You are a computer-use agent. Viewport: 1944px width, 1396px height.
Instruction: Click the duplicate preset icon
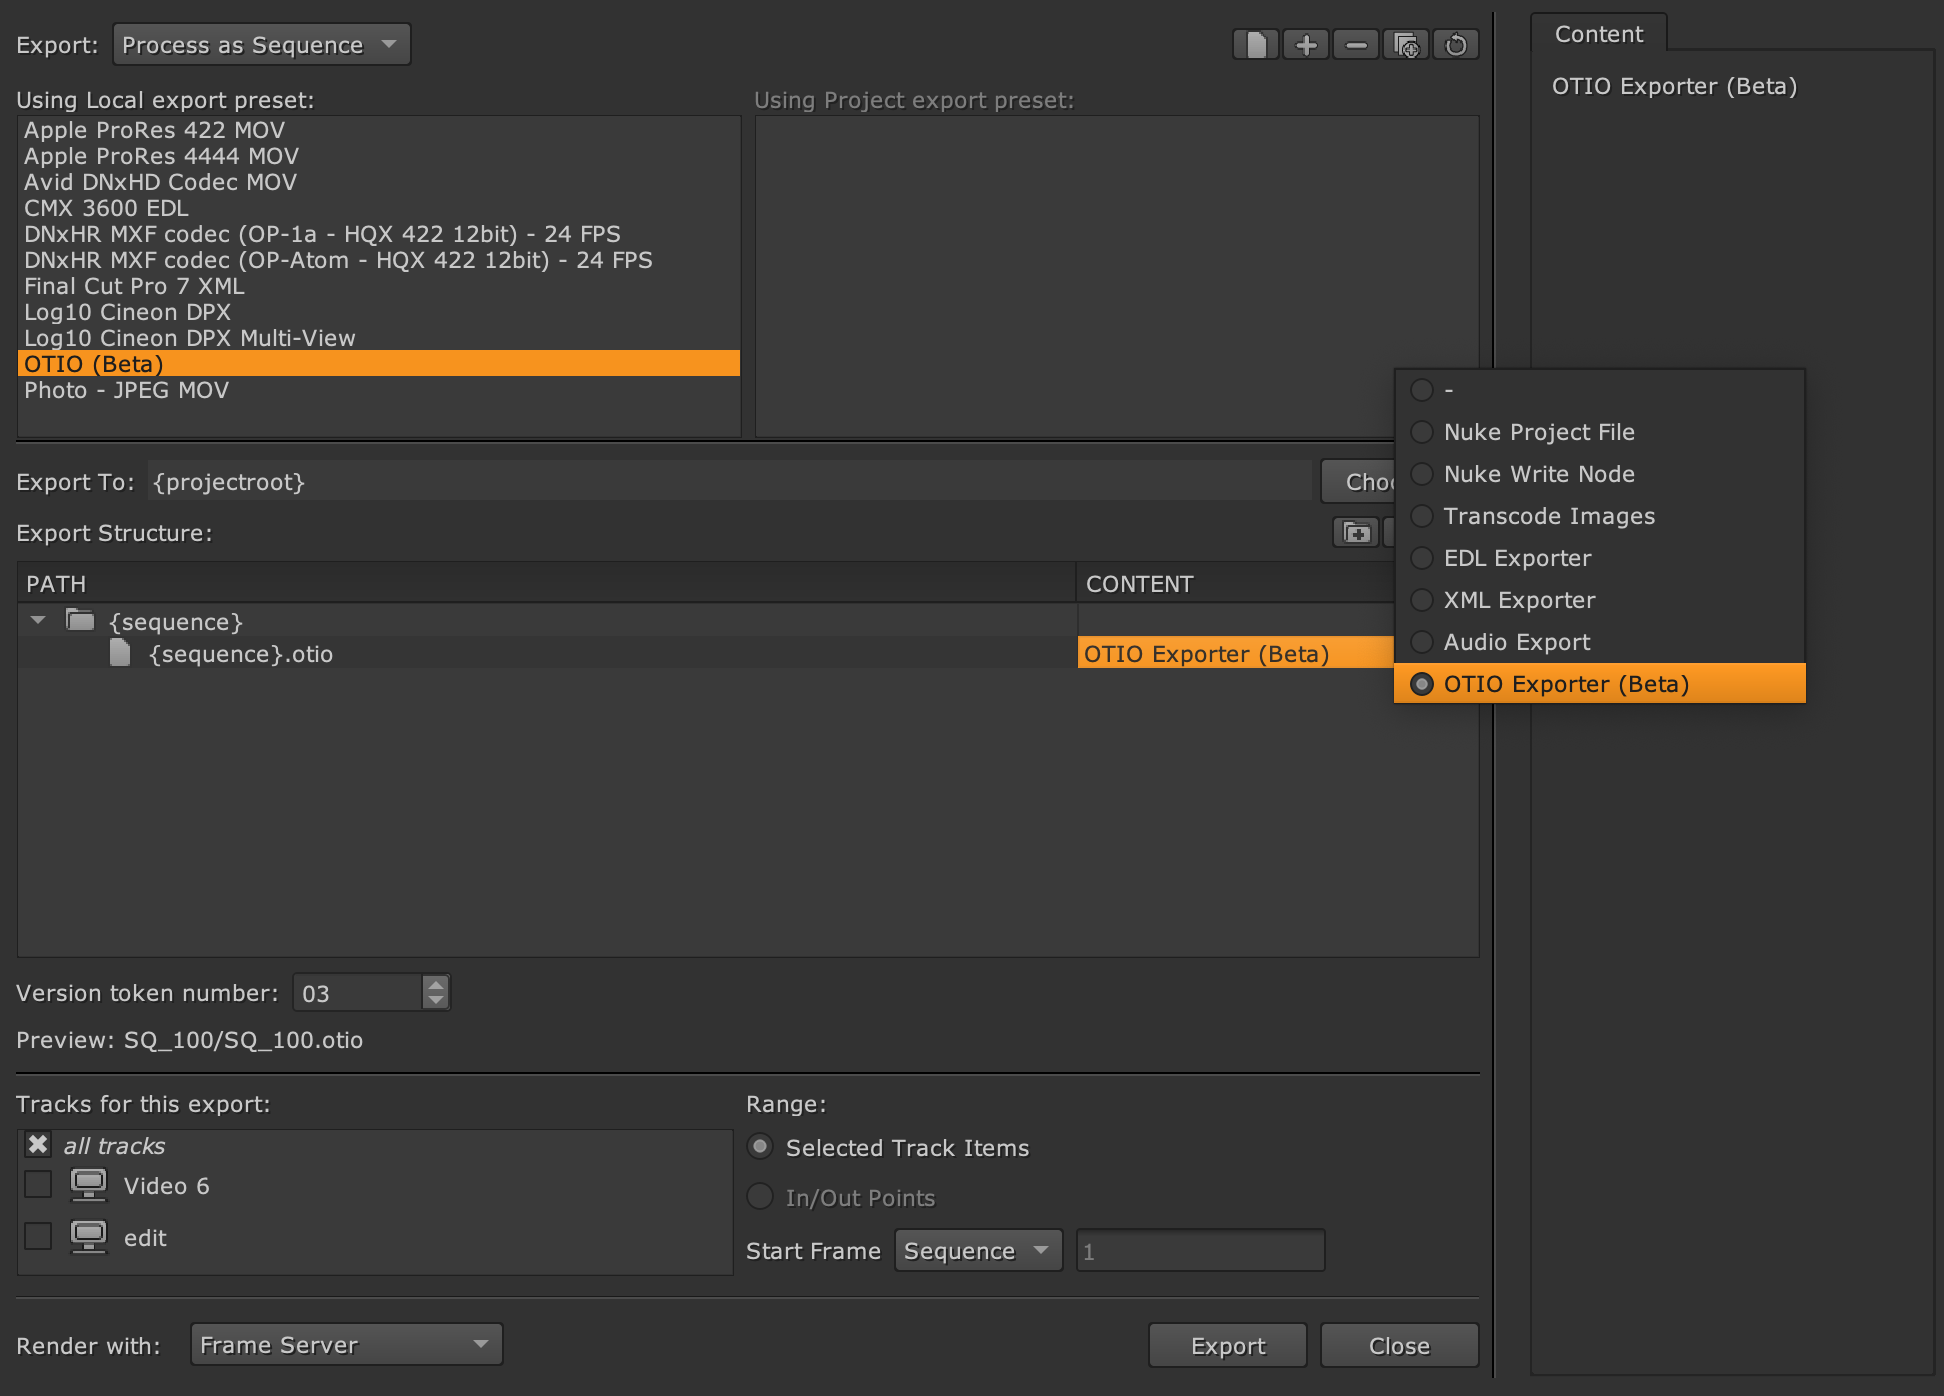point(1406,45)
